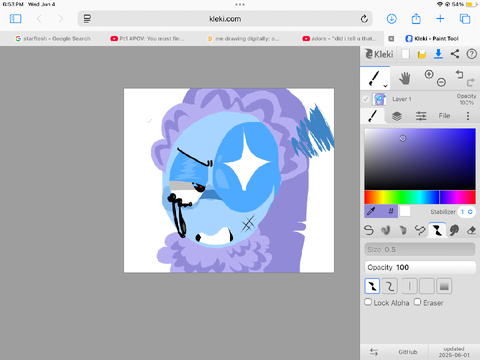The image size is (480, 360).
Task: Click the blue Save image download icon
Action: (x=438, y=54)
